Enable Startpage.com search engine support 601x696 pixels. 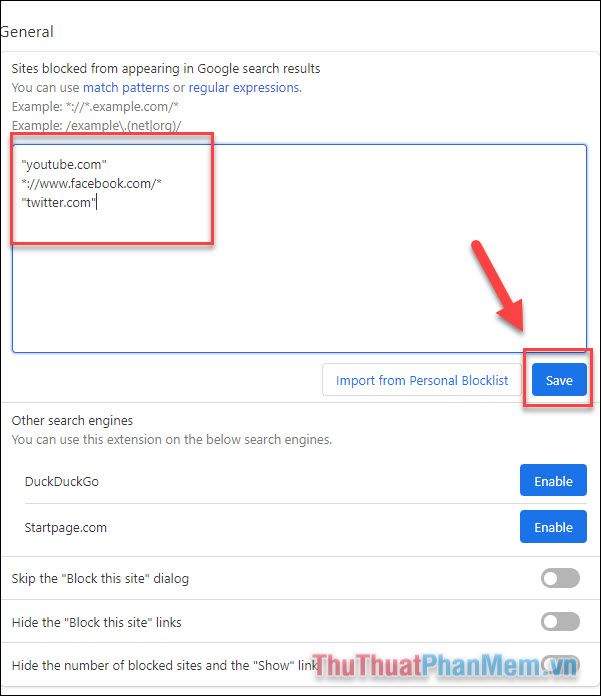point(553,527)
